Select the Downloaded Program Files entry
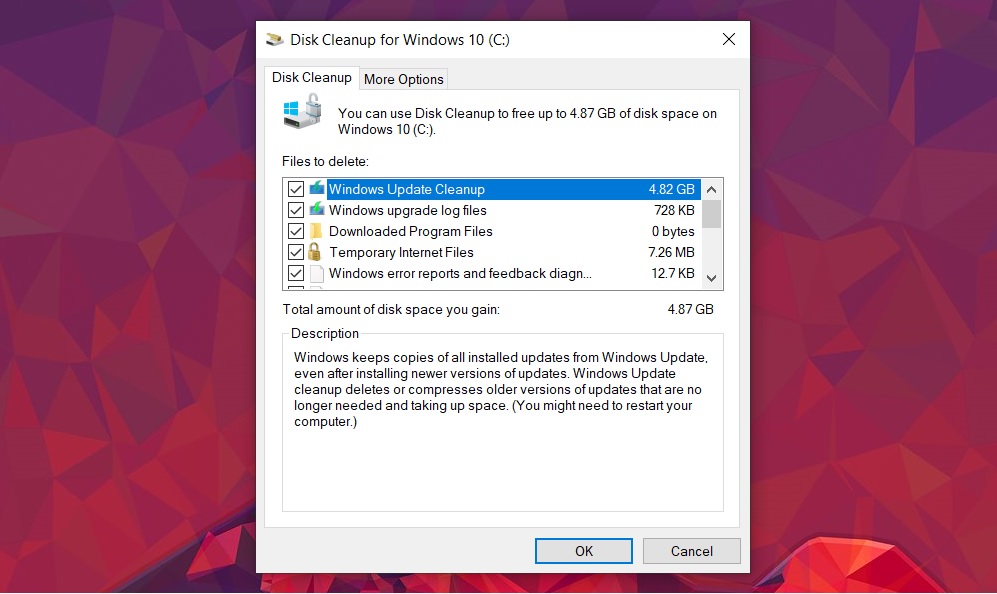The width and height of the screenshot is (997, 594). click(x=411, y=231)
